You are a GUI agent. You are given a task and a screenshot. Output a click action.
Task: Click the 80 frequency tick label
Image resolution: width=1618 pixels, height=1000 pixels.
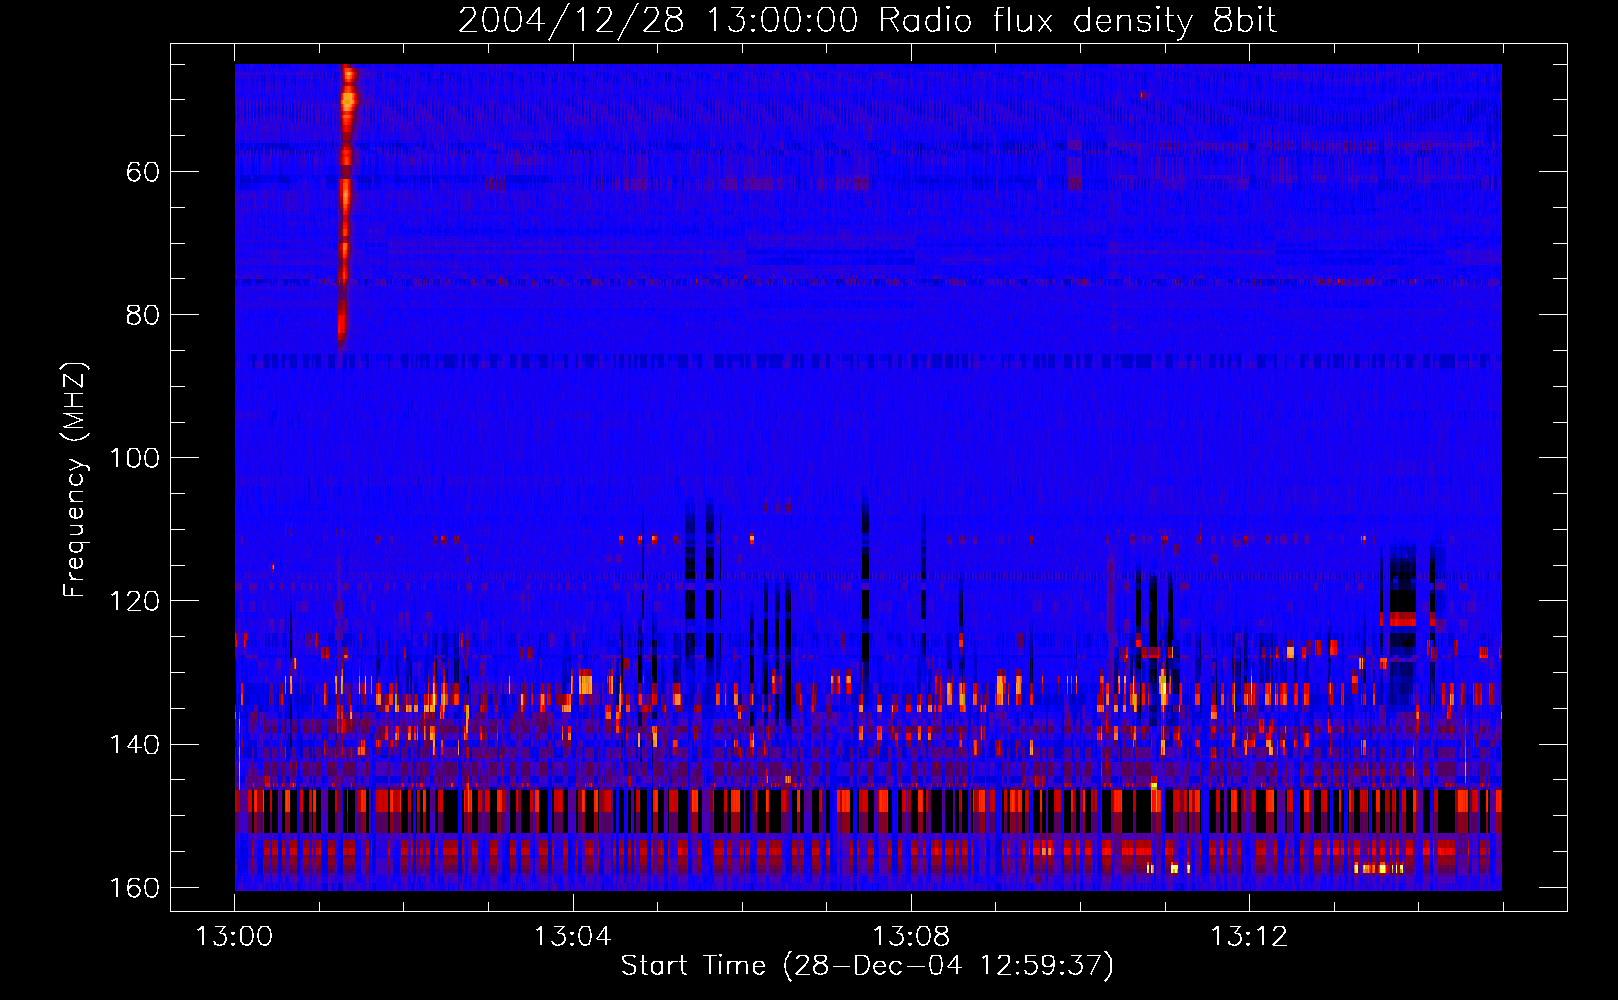143,315
